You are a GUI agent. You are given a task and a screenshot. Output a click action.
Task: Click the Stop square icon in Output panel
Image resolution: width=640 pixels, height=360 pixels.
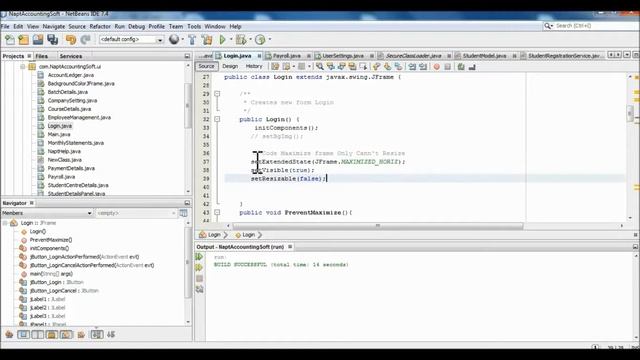click(199, 278)
